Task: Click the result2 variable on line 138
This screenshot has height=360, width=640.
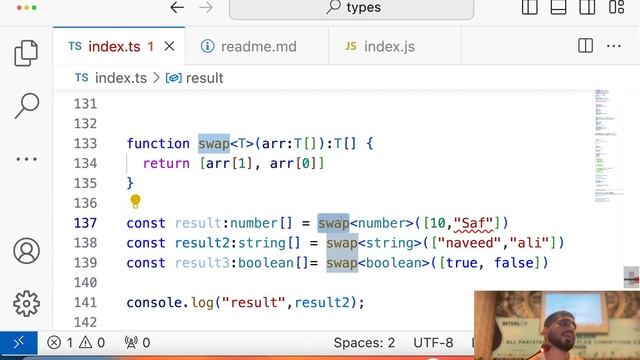Action: pos(202,243)
